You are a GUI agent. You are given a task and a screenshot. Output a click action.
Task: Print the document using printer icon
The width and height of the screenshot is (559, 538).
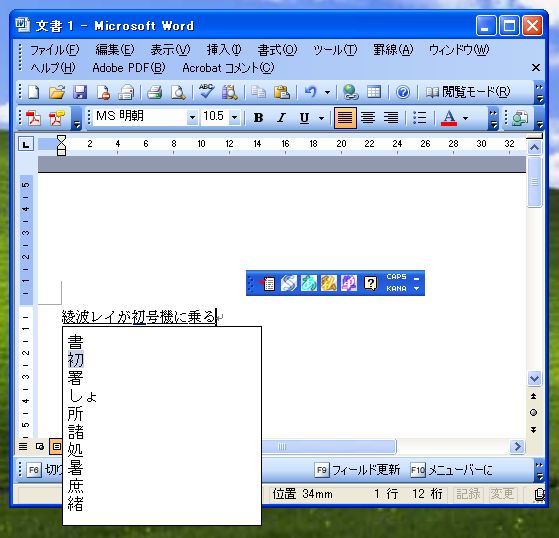(x=155, y=93)
